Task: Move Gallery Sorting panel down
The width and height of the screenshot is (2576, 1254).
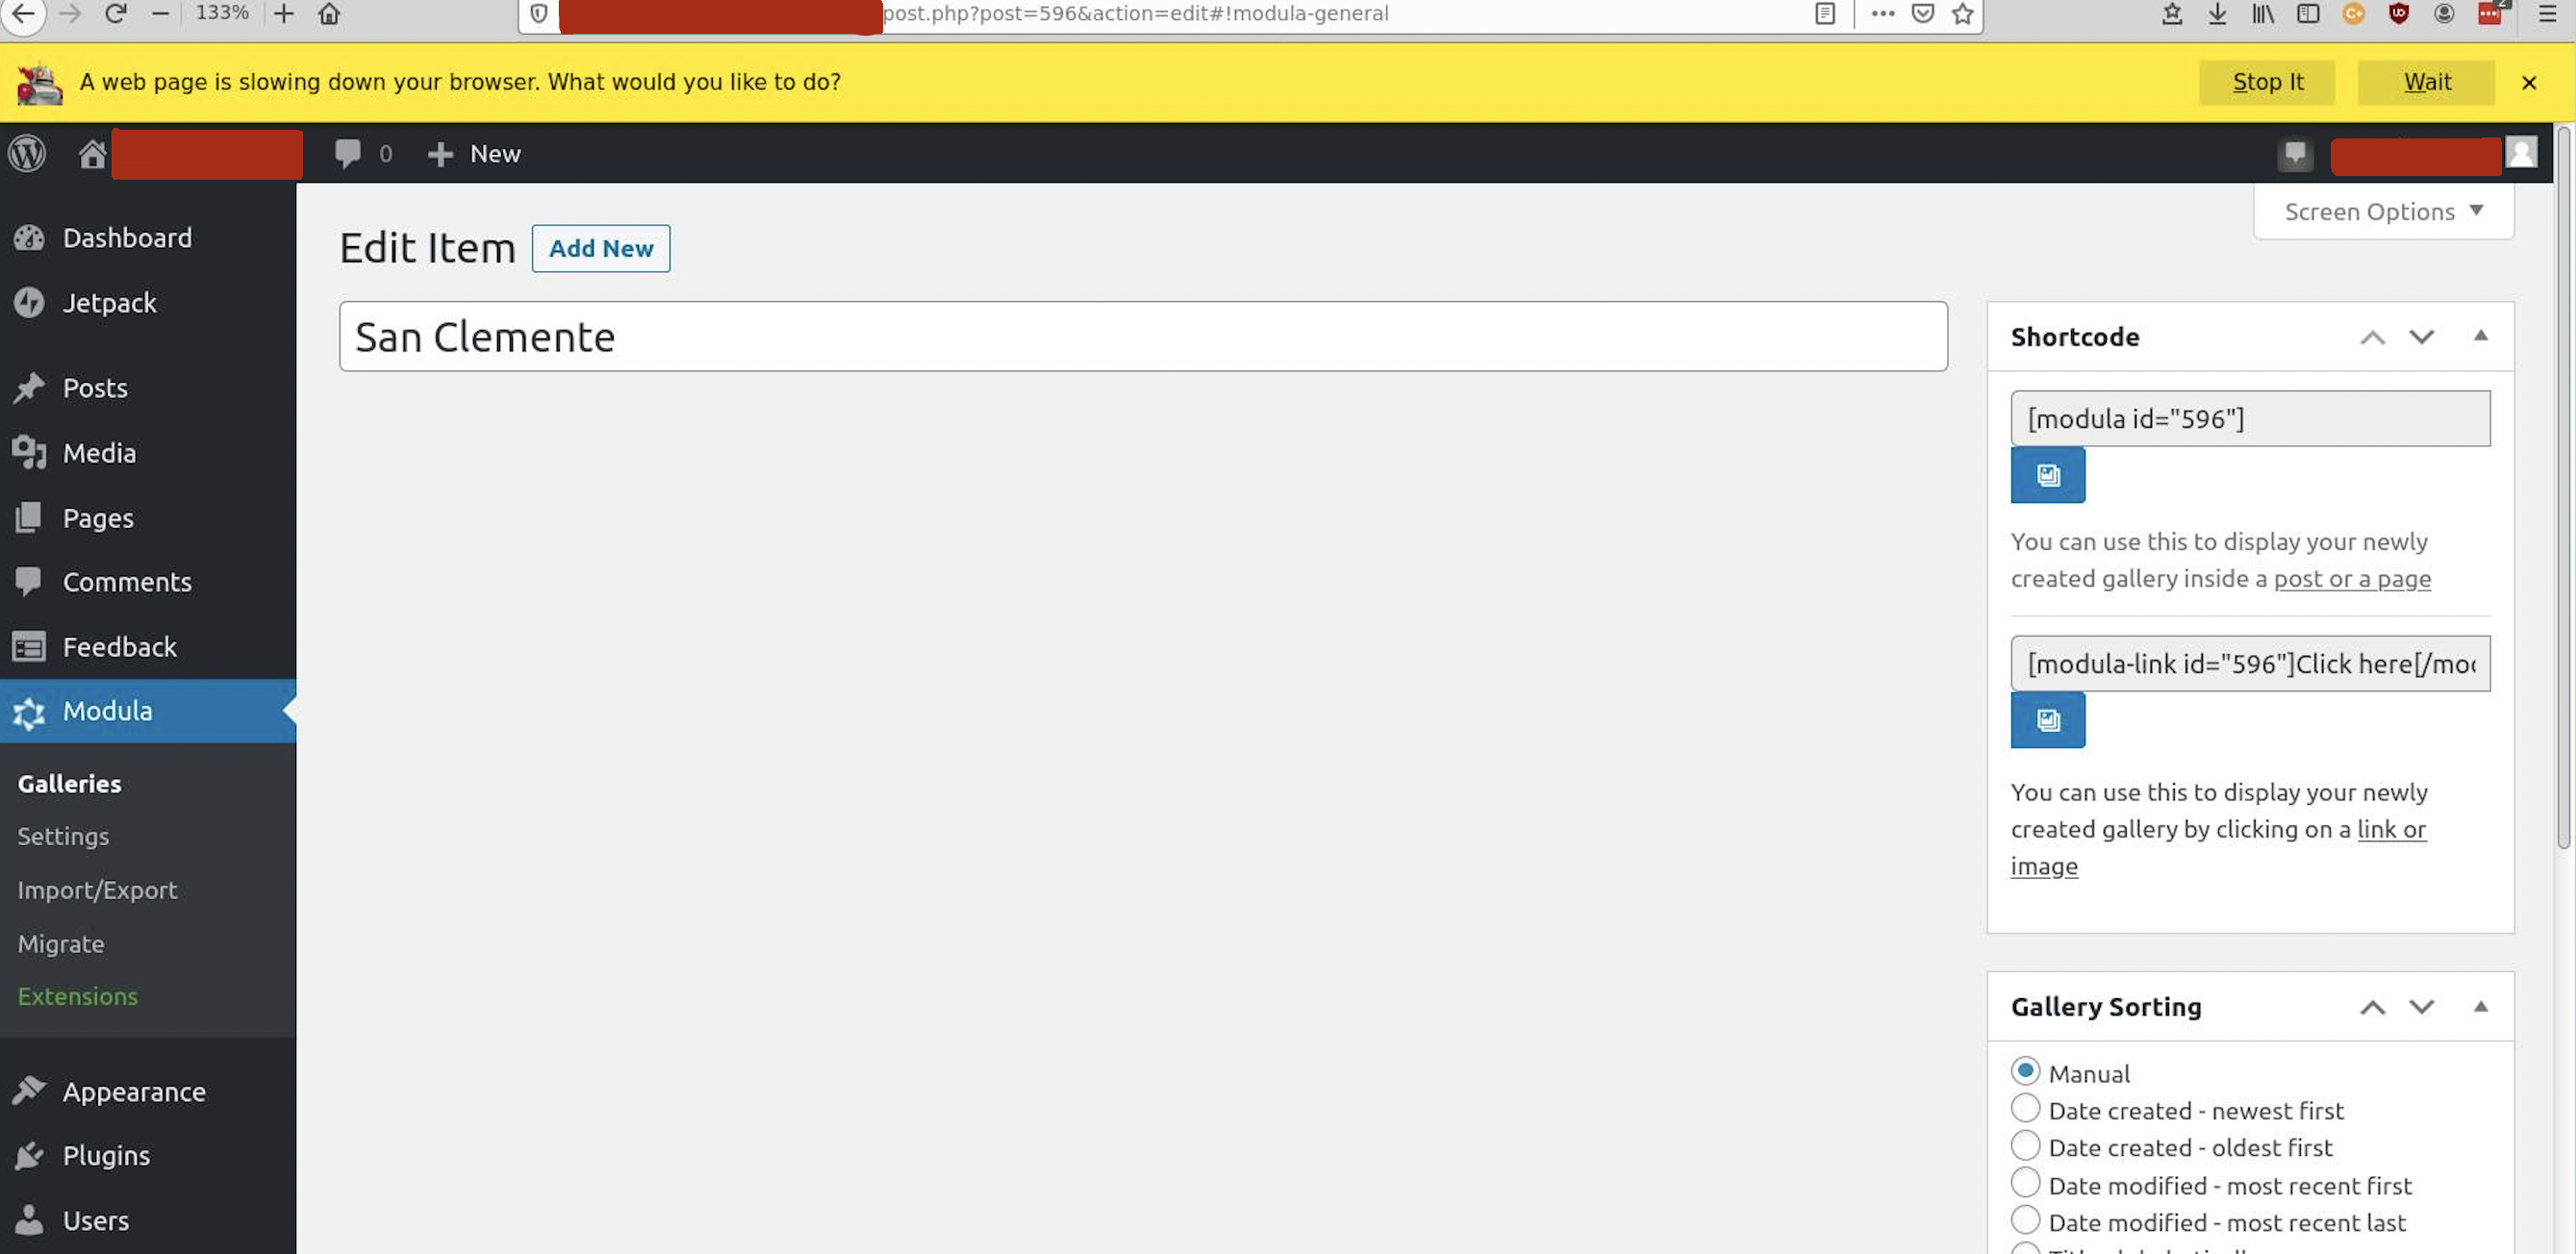Action: 2421,1007
